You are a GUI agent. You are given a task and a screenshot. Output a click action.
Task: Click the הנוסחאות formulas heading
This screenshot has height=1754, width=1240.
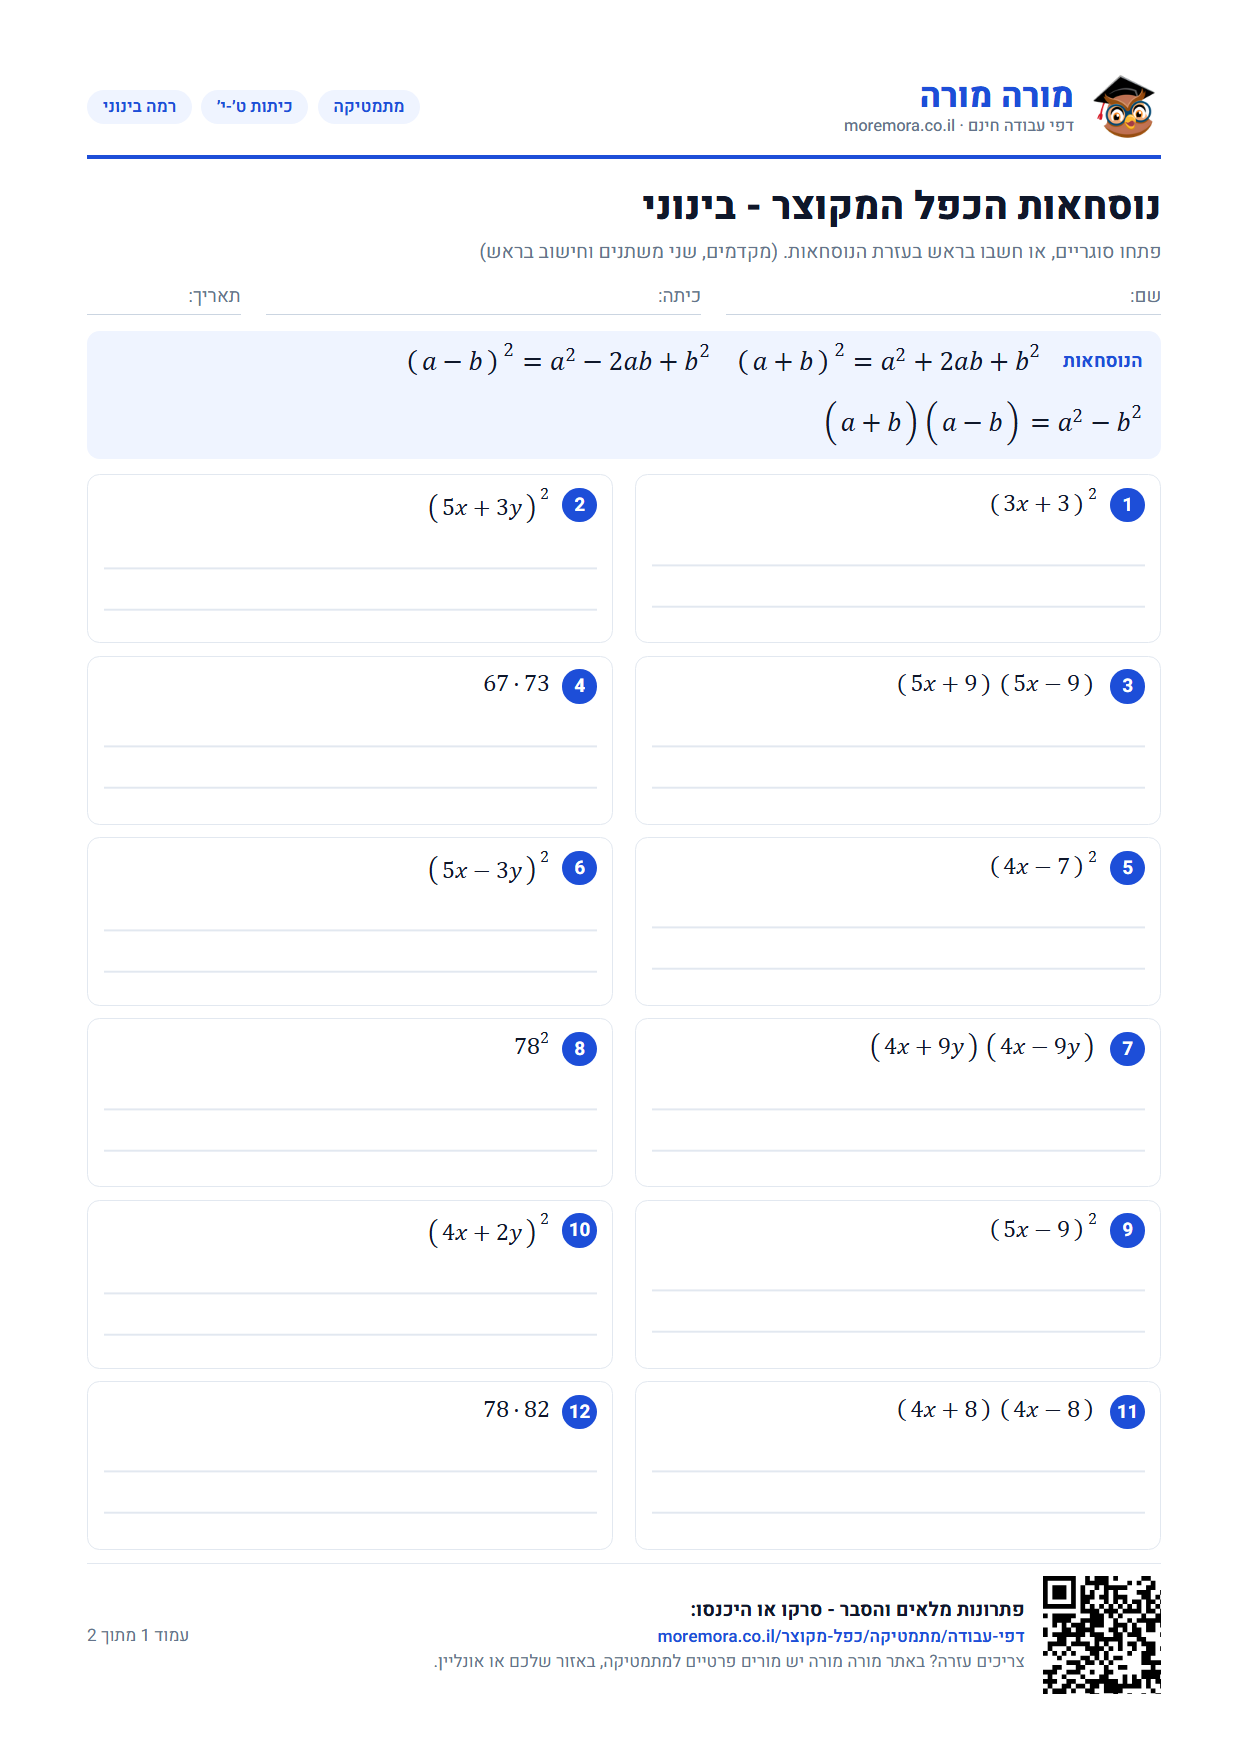pos(1102,361)
